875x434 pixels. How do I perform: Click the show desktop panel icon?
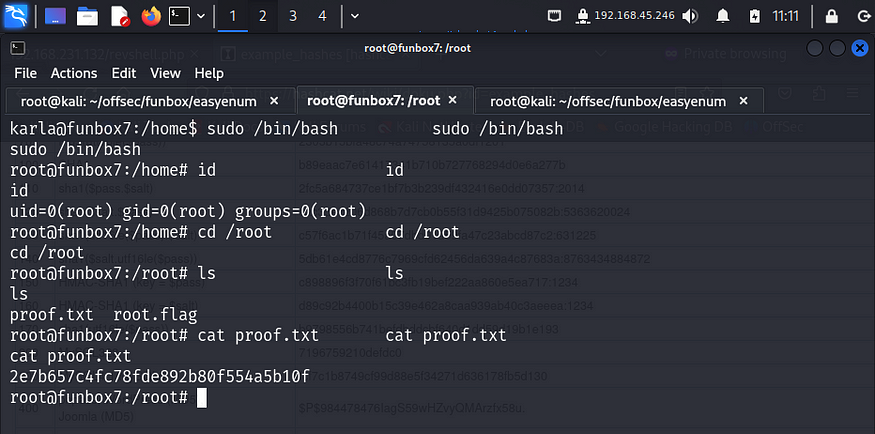coord(55,16)
